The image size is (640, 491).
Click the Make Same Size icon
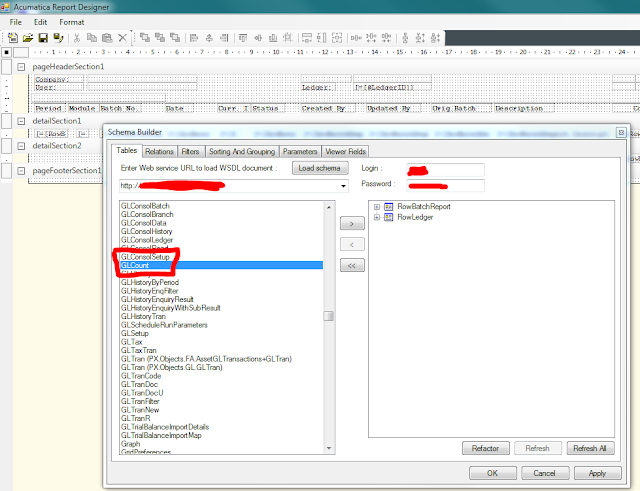click(337, 38)
